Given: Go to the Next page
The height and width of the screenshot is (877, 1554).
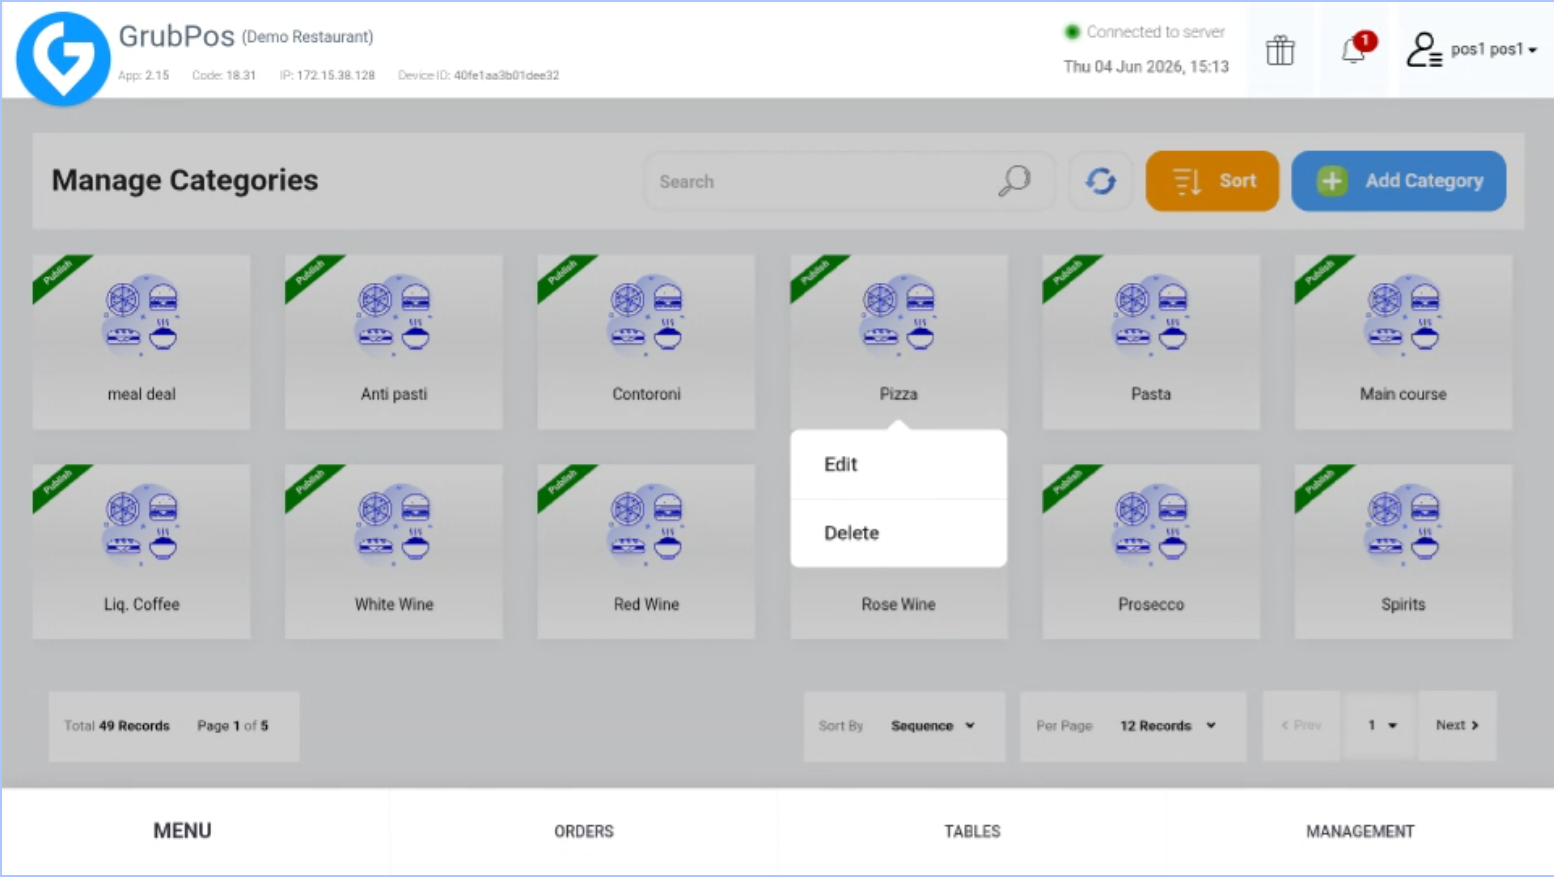Looking at the screenshot, I should coord(1457,726).
